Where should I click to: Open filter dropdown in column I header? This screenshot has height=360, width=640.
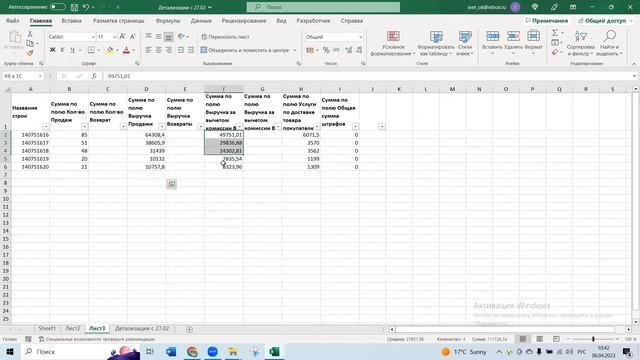[356, 127]
